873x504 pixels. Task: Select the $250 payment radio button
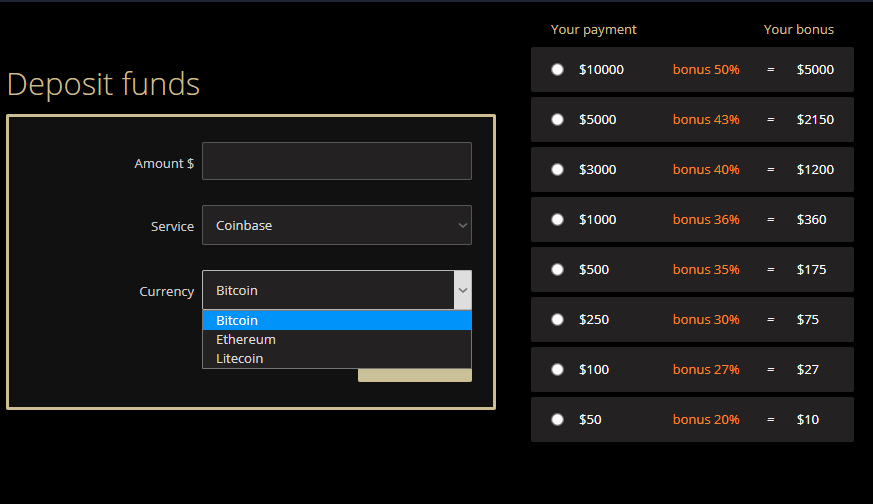[557, 320]
